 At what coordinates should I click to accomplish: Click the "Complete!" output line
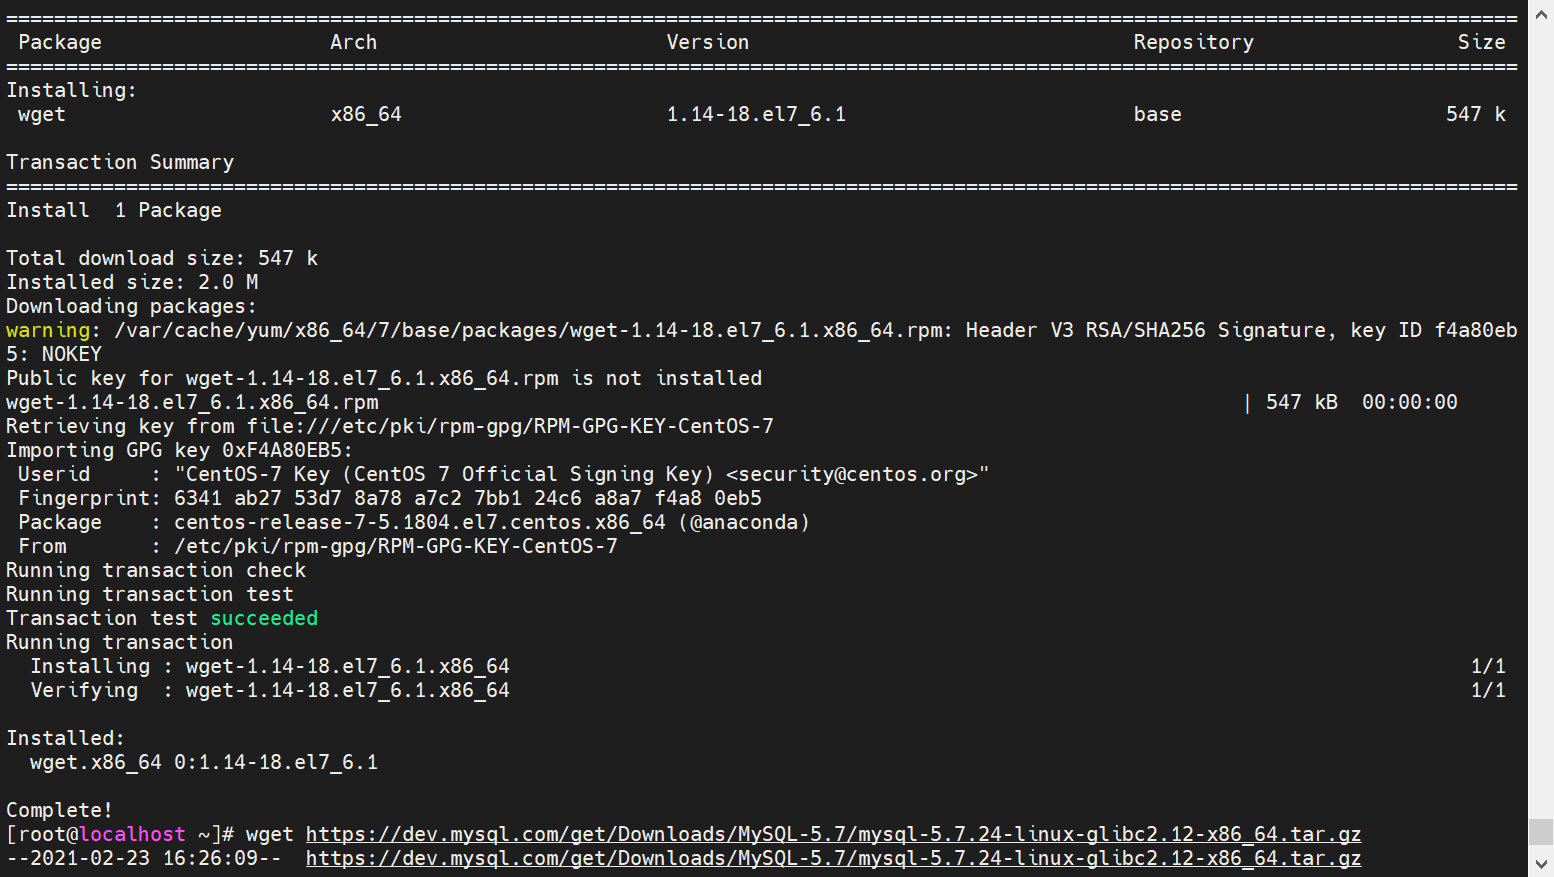[x=59, y=810]
